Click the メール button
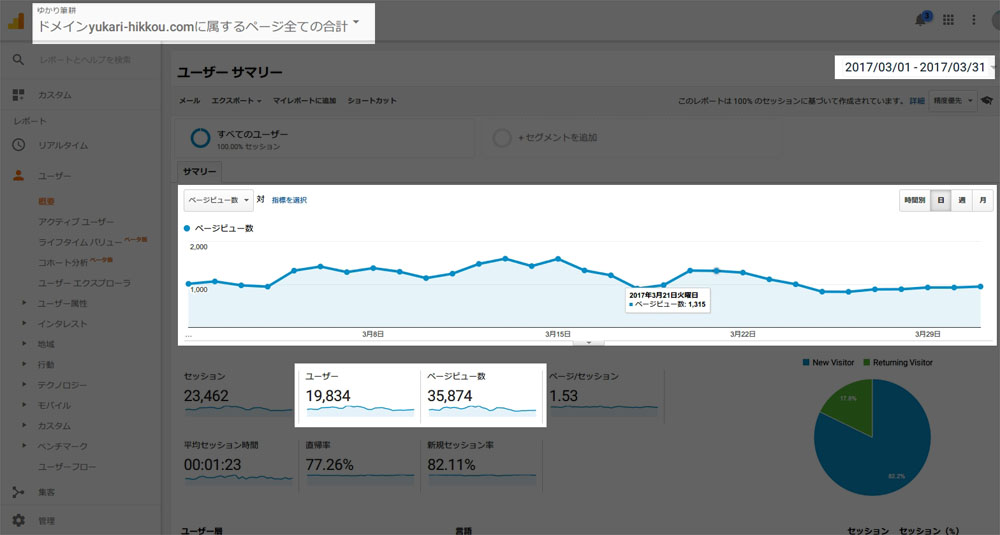 189,101
